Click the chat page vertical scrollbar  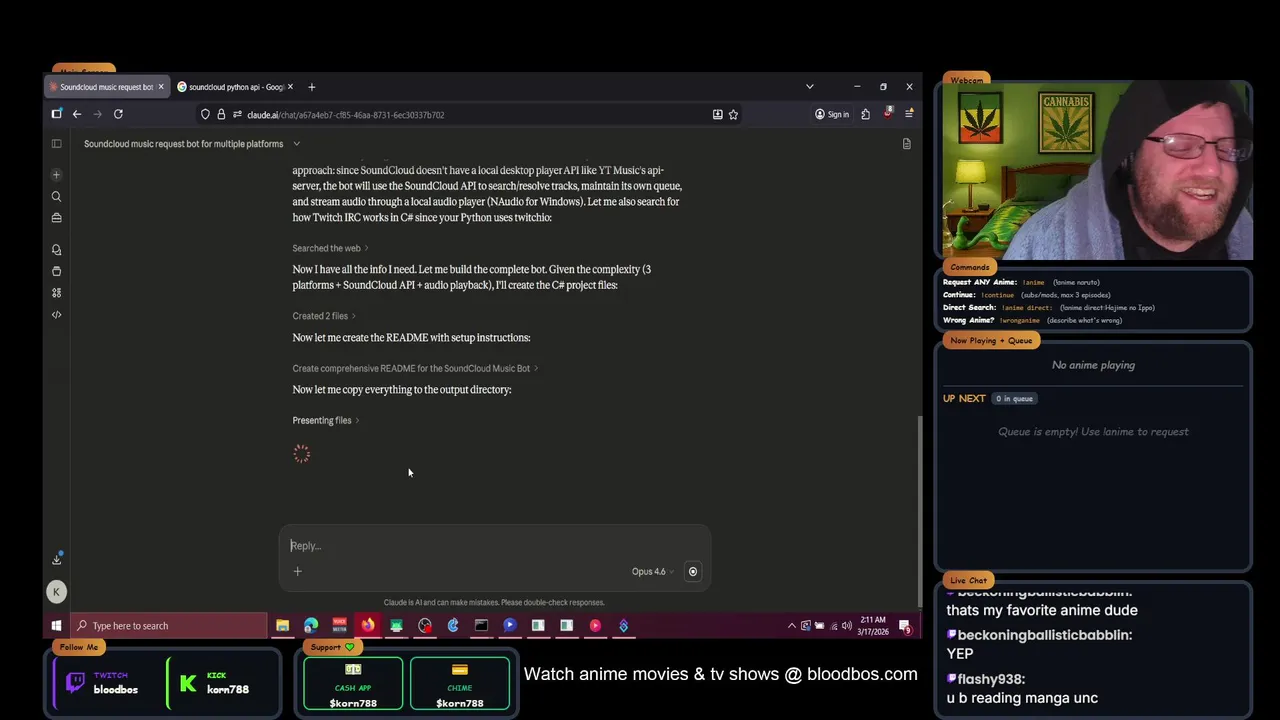[919, 510]
